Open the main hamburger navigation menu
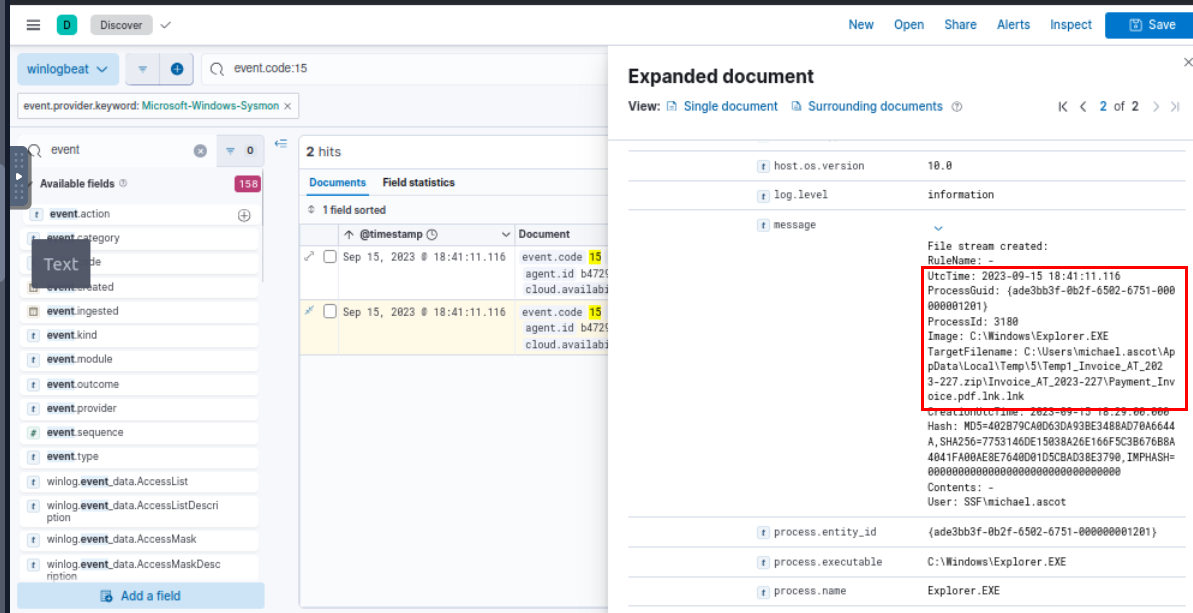 click(34, 25)
